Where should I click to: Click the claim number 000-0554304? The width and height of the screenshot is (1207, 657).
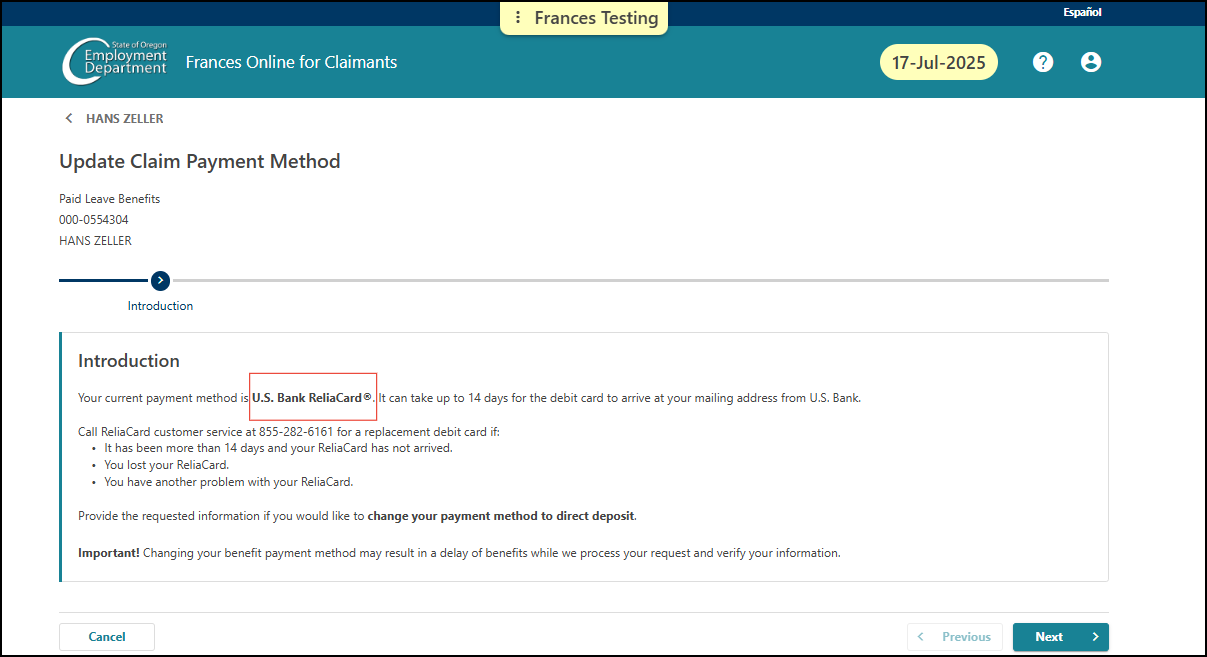pyautogui.click(x=94, y=220)
